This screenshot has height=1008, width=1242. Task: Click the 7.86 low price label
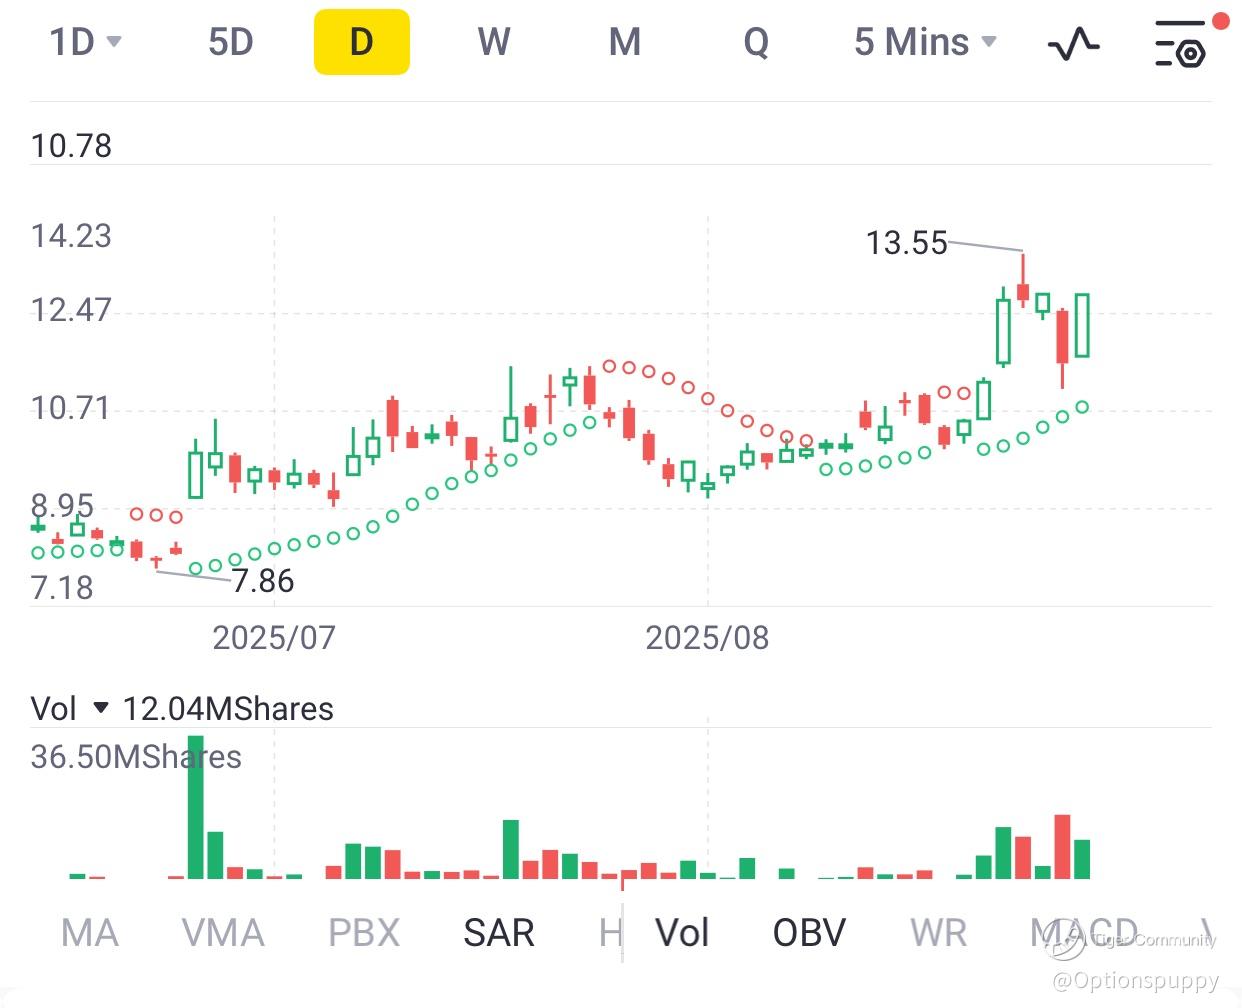click(x=263, y=581)
